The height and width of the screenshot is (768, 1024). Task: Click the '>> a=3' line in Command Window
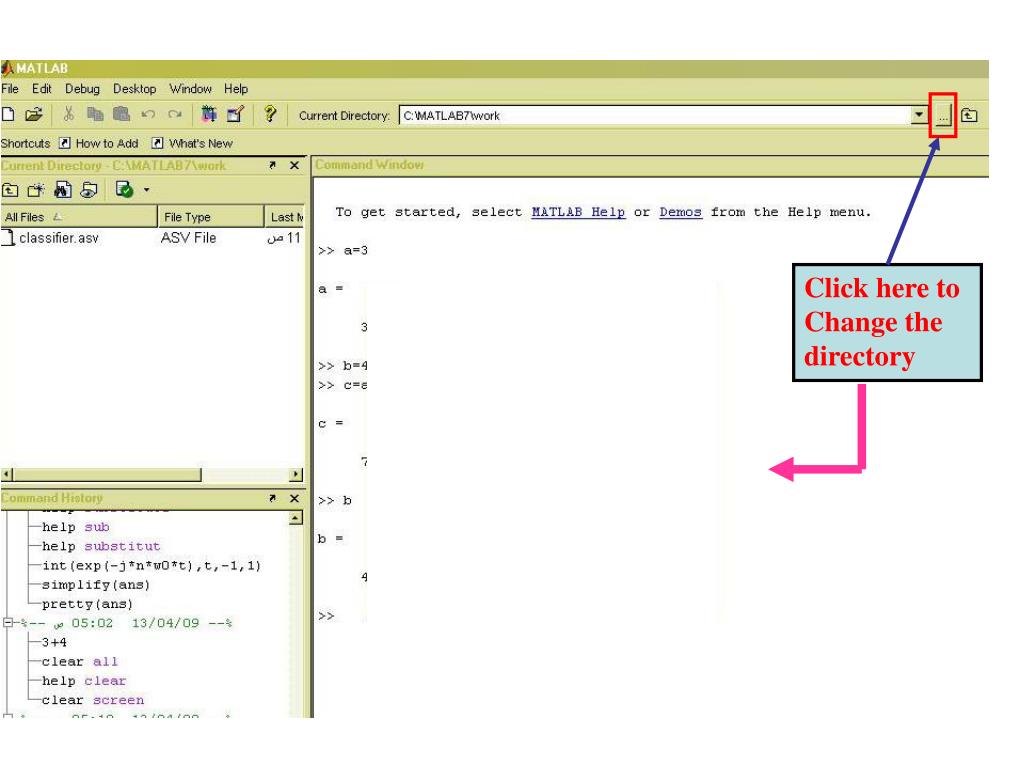point(343,250)
